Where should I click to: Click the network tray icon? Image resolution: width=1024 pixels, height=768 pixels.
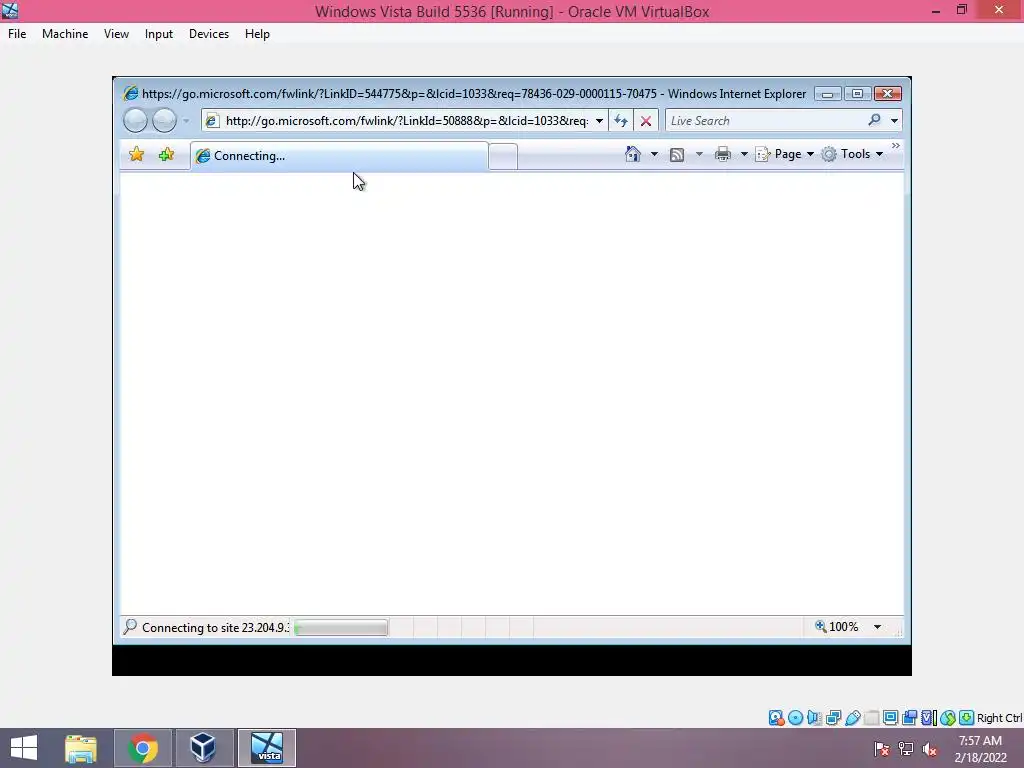pos(906,749)
